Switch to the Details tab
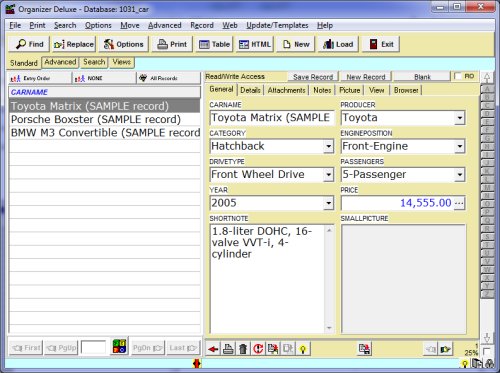Screen dimensions: 500x373 coord(250,90)
